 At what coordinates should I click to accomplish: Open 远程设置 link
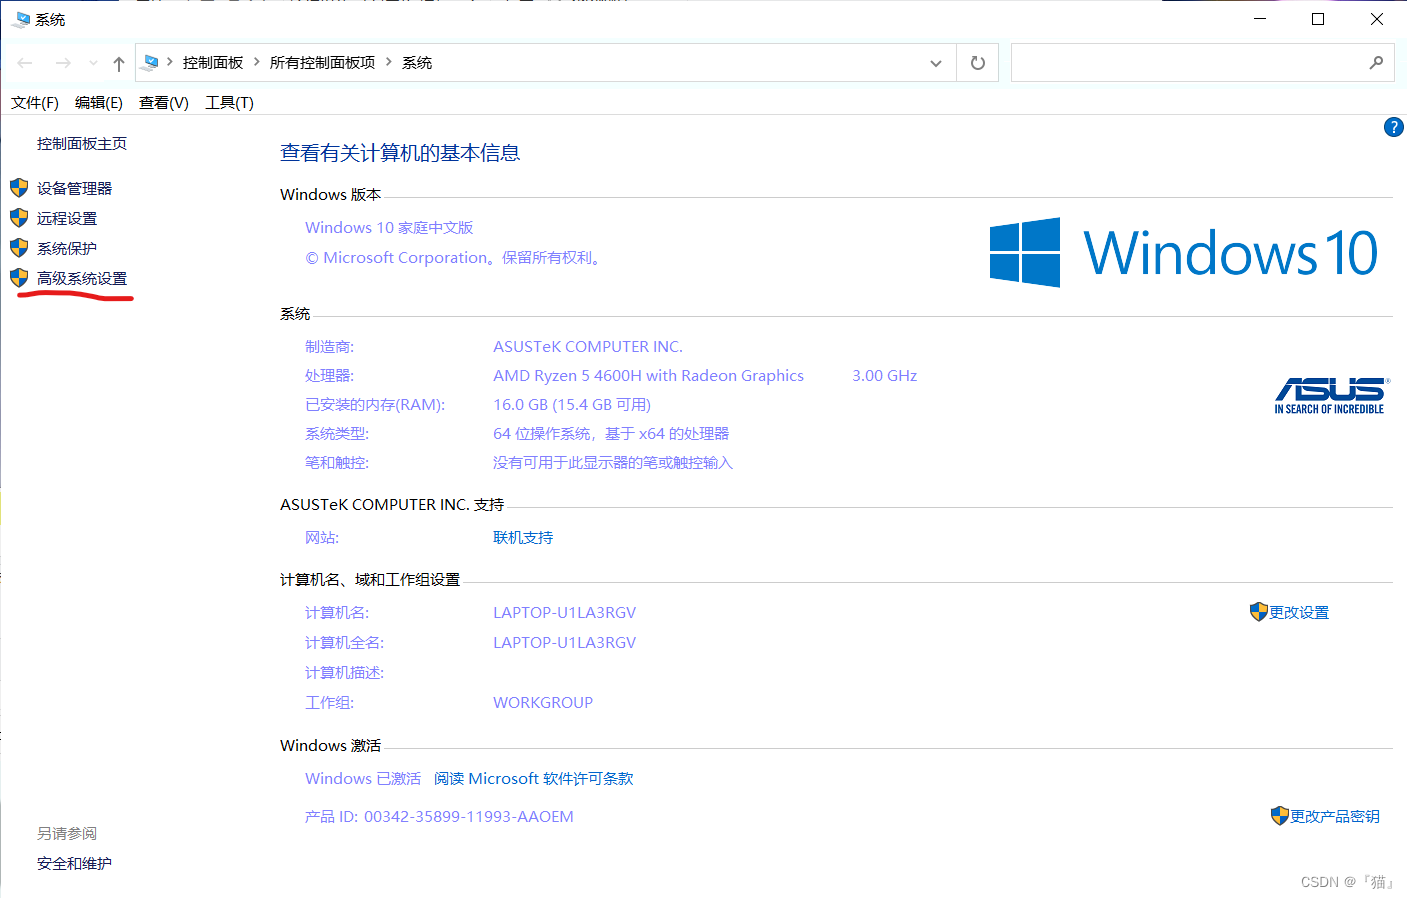(x=67, y=218)
